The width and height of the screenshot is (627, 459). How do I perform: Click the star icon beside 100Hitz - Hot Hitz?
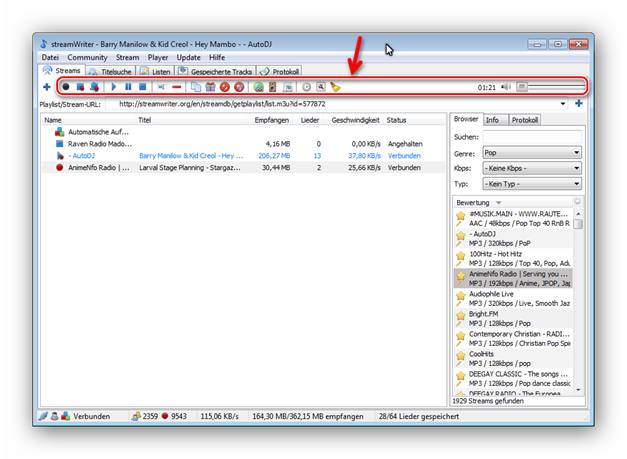[x=461, y=255]
